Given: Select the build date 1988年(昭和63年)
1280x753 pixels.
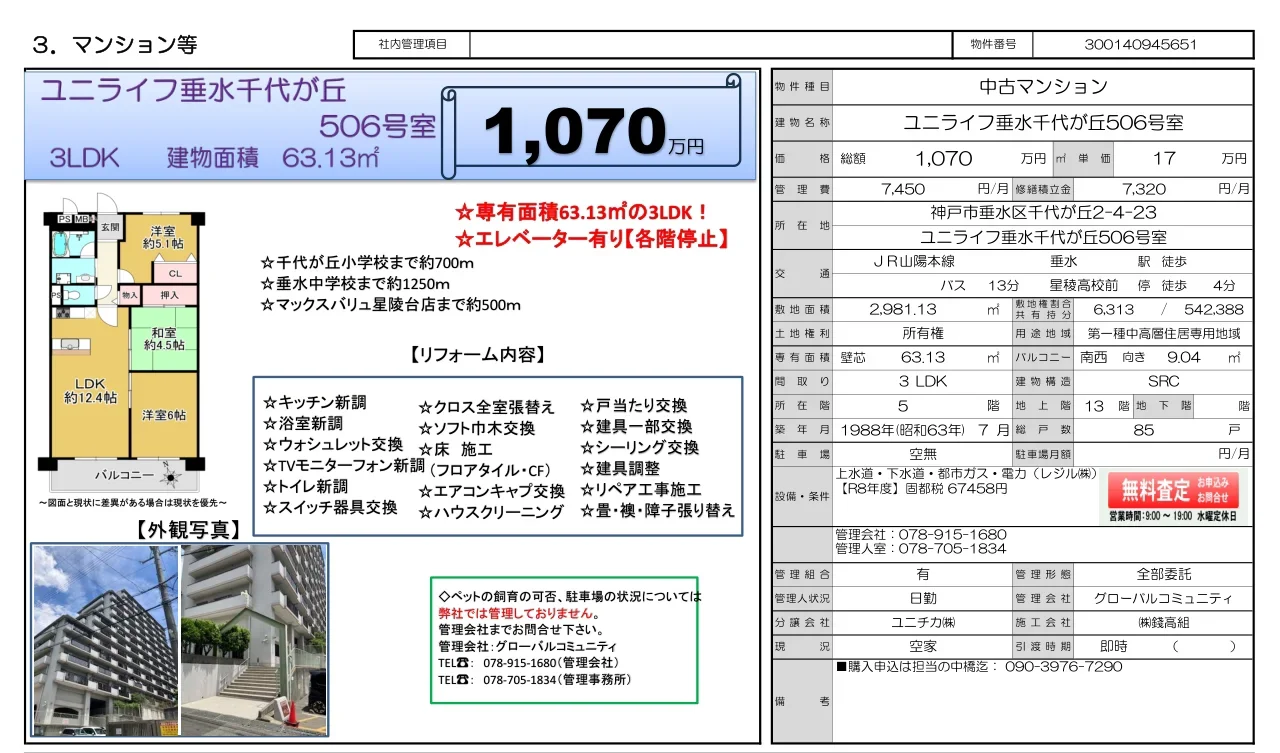Looking at the screenshot, I should click(x=904, y=430).
